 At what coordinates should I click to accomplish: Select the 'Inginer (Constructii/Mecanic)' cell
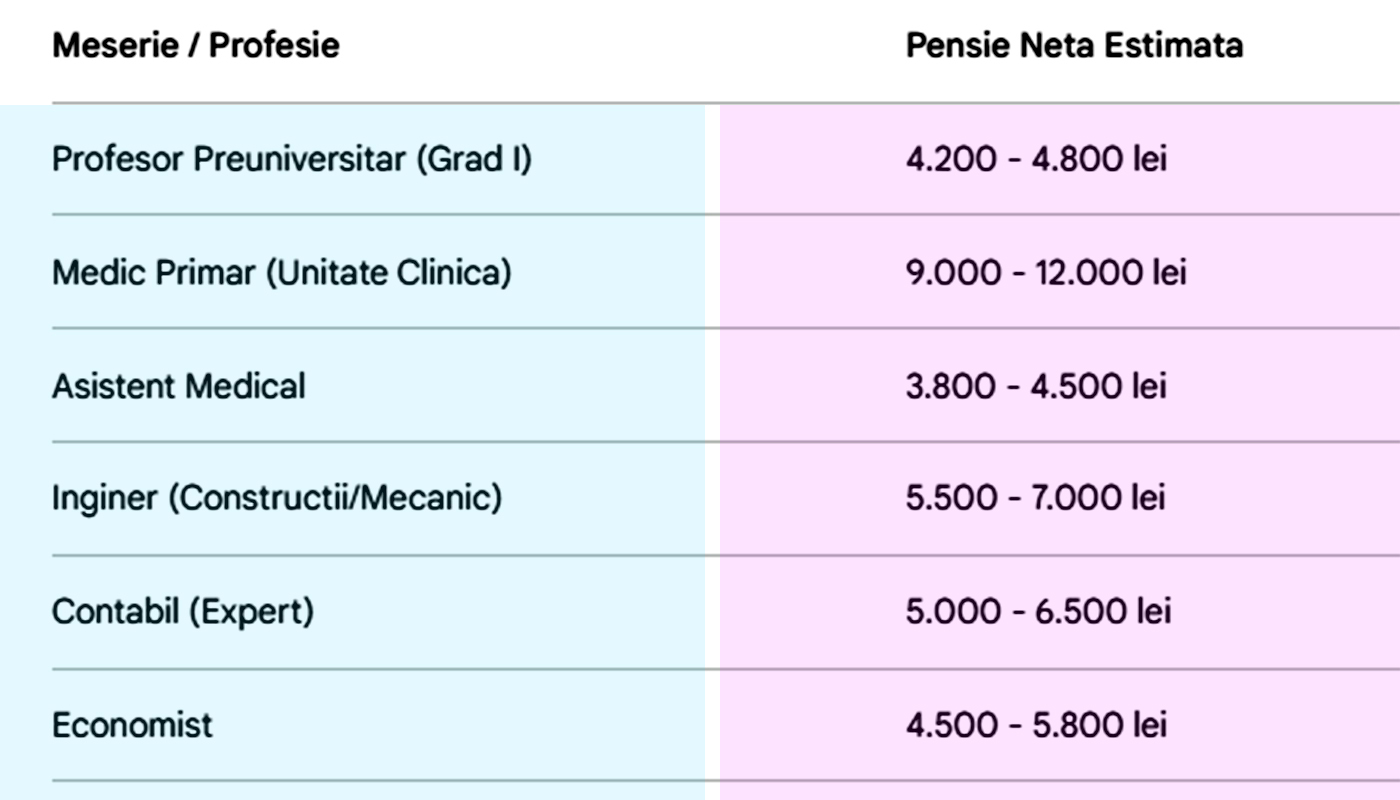coord(276,498)
